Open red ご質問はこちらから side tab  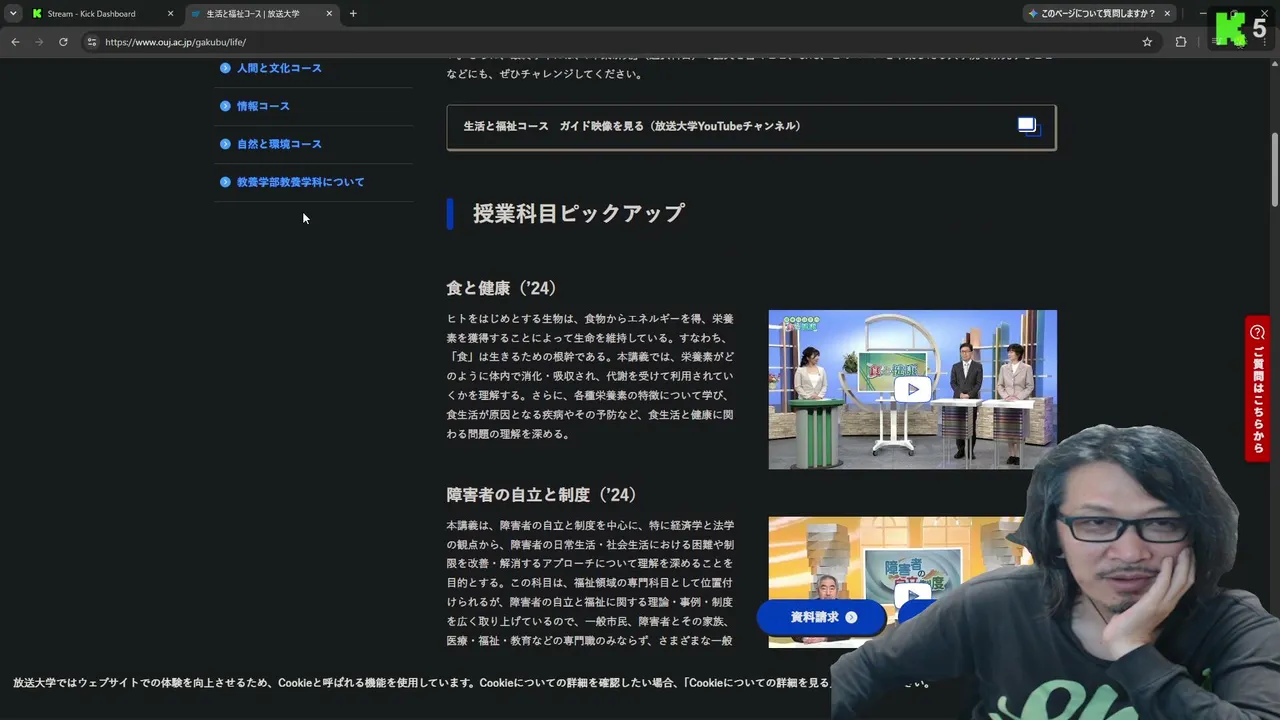coord(1257,389)
